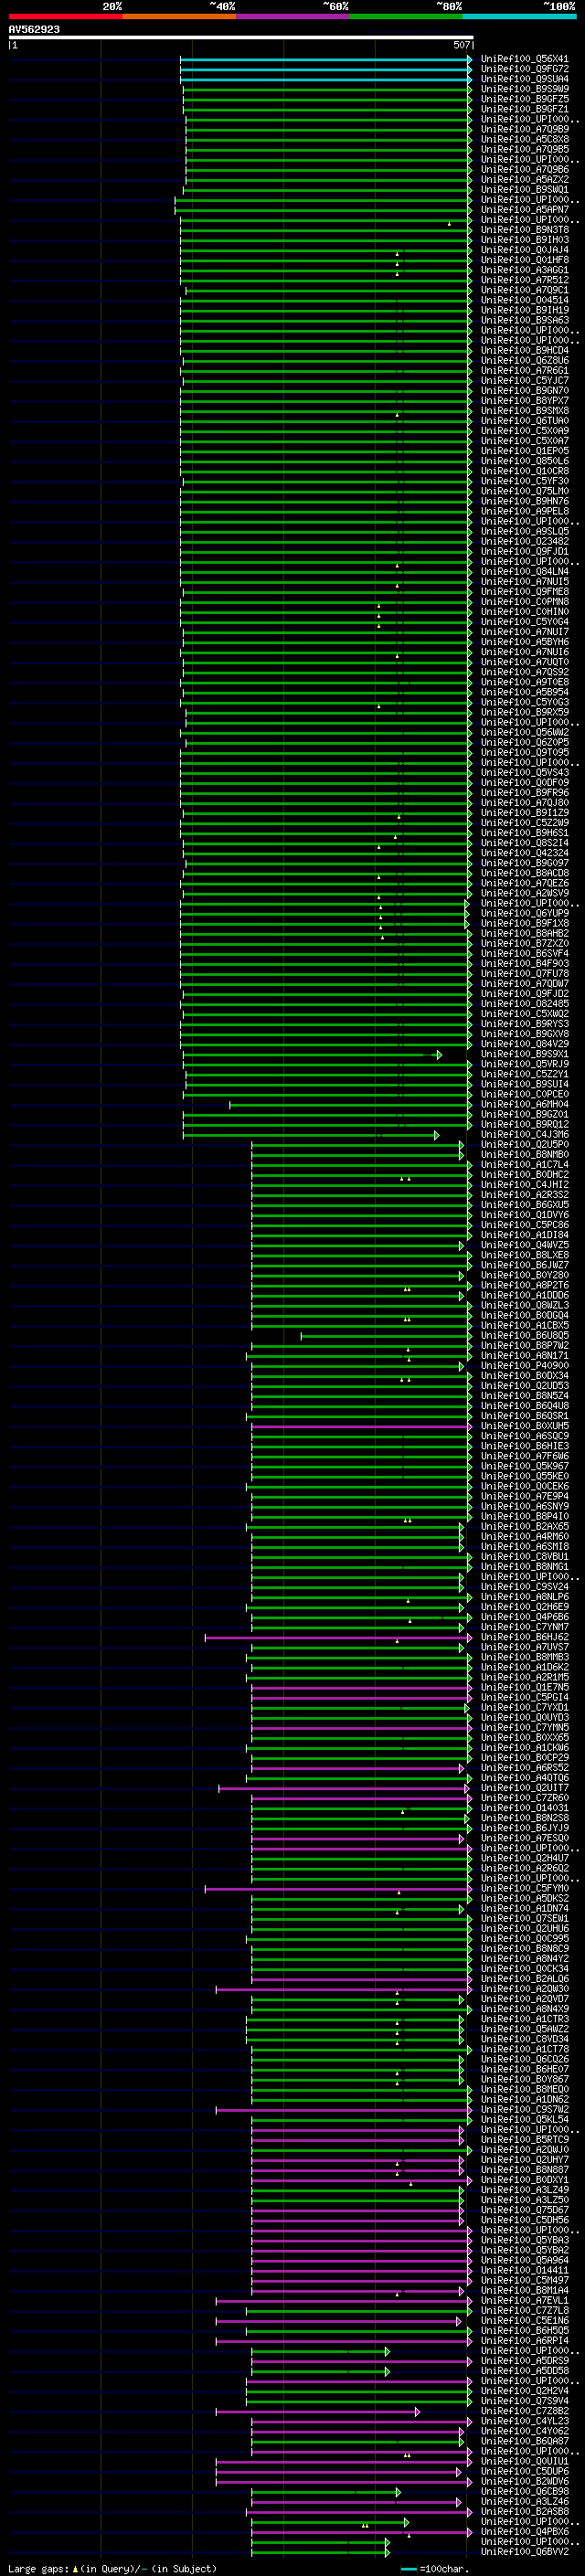585x2576 pixels.
Task: Click the UniRef100_A6SQC9 label
Action: (525, 1436)
